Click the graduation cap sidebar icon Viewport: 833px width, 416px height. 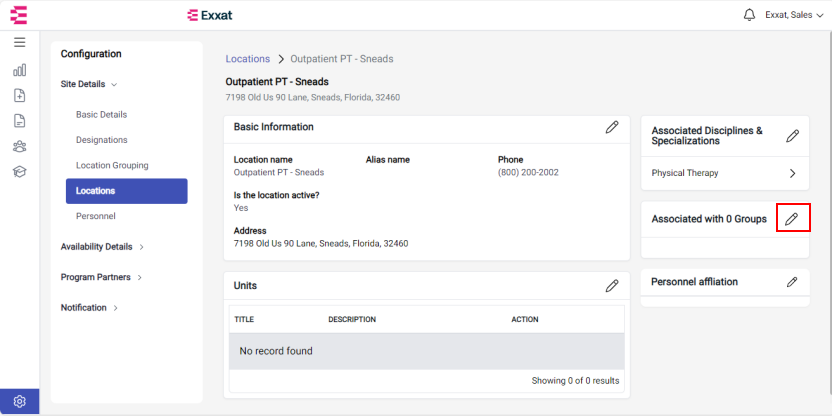[x=20, y=172]
